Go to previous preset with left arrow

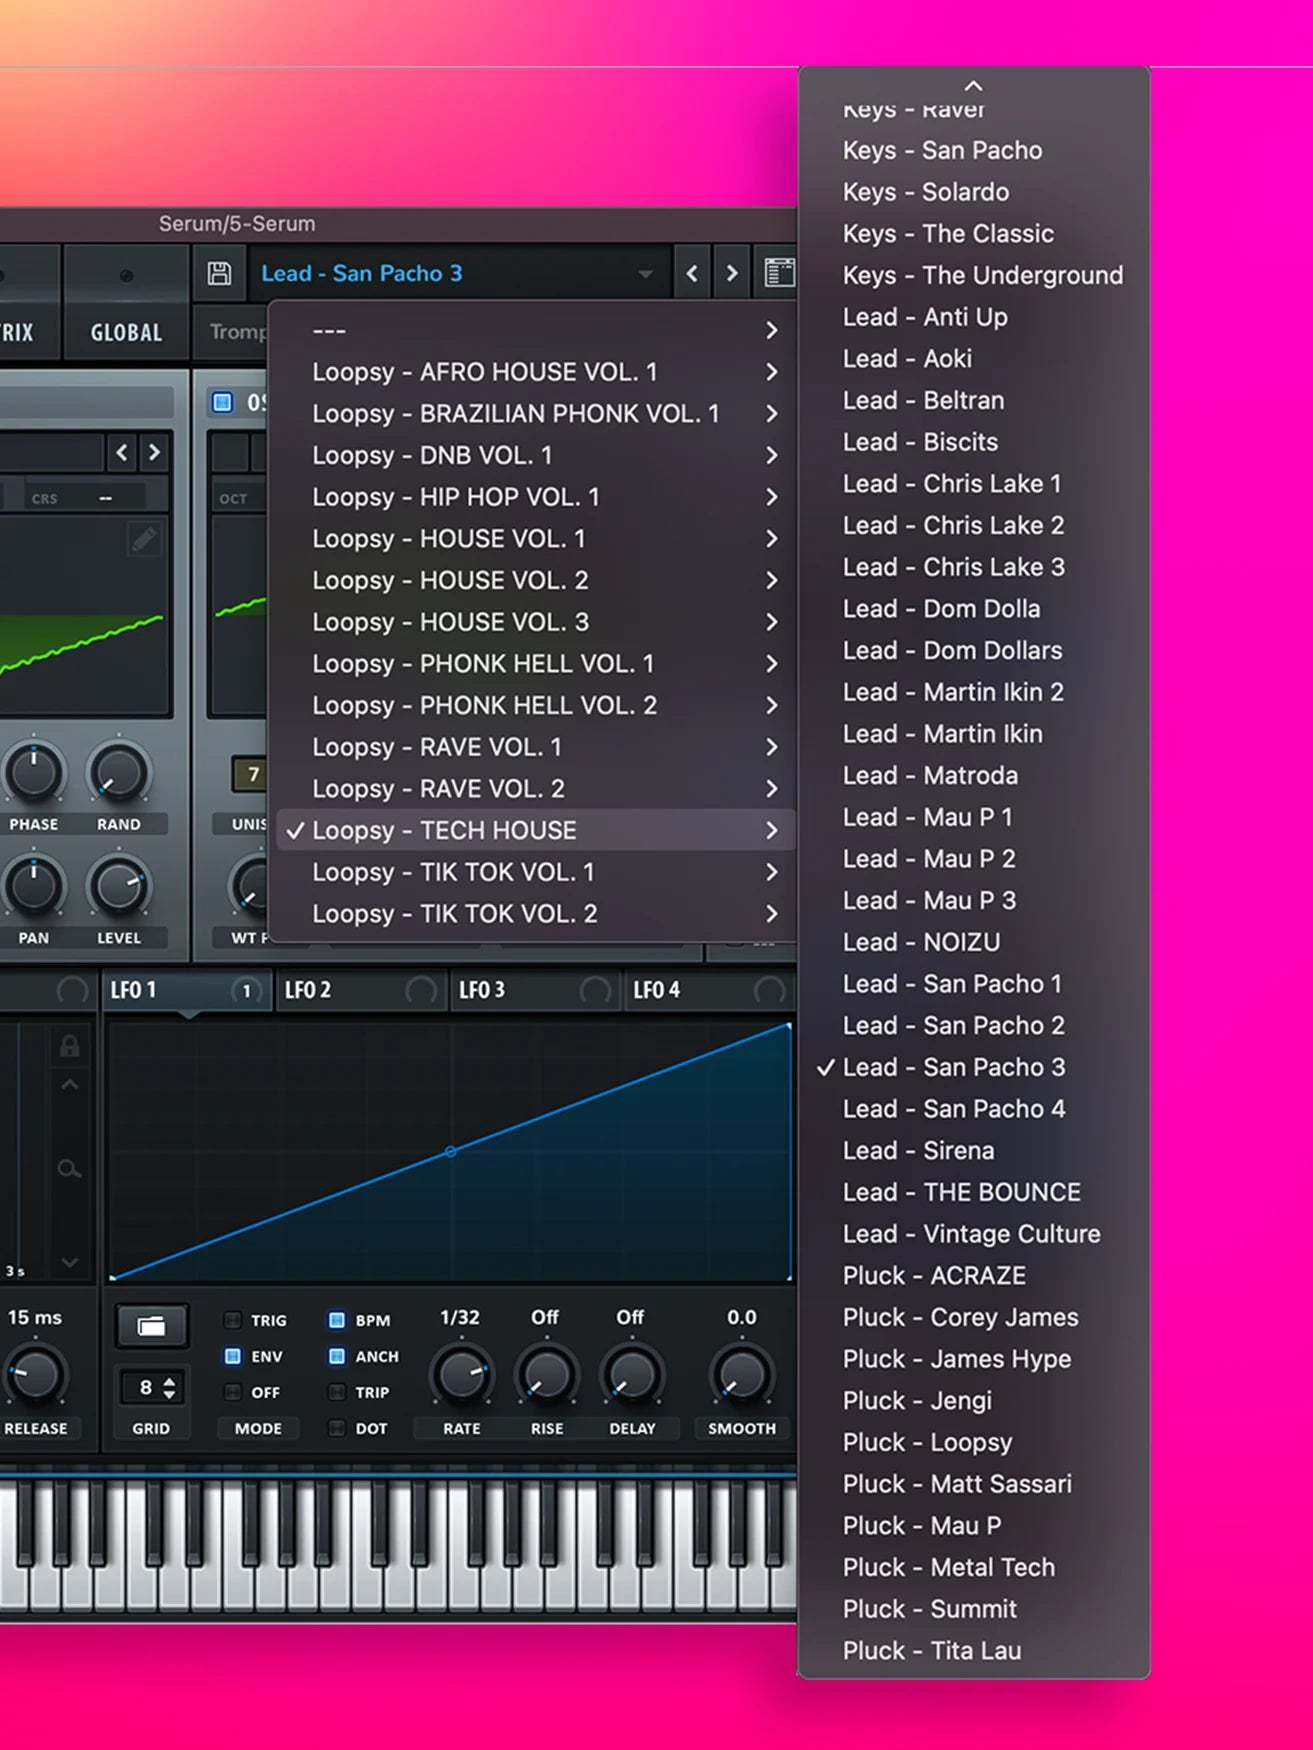[x=692, y=273]
